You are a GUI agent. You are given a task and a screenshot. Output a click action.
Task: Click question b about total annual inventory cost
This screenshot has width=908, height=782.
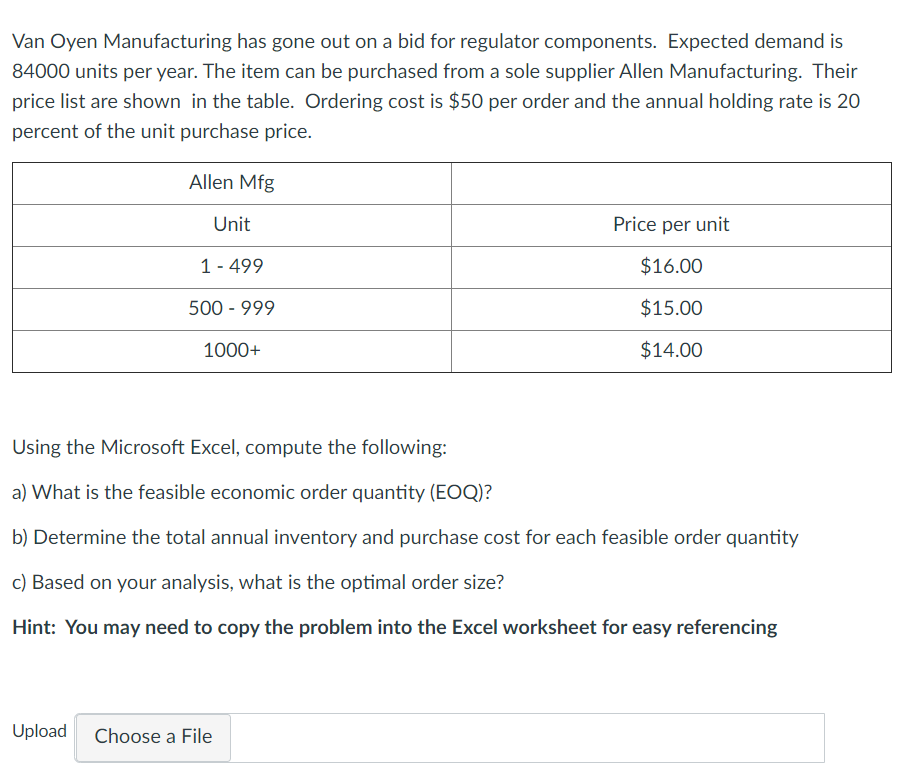point(404,537)
